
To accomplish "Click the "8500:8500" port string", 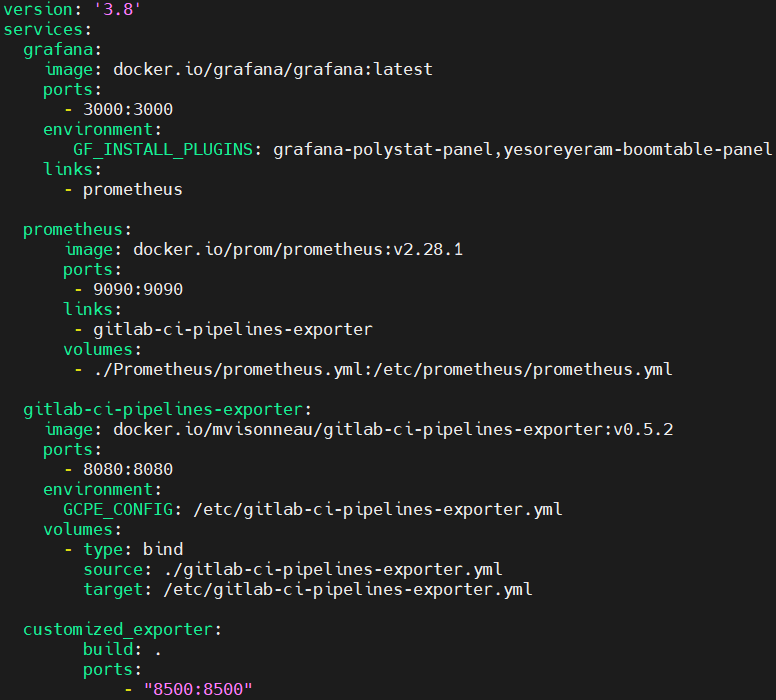I will point(198,690).
